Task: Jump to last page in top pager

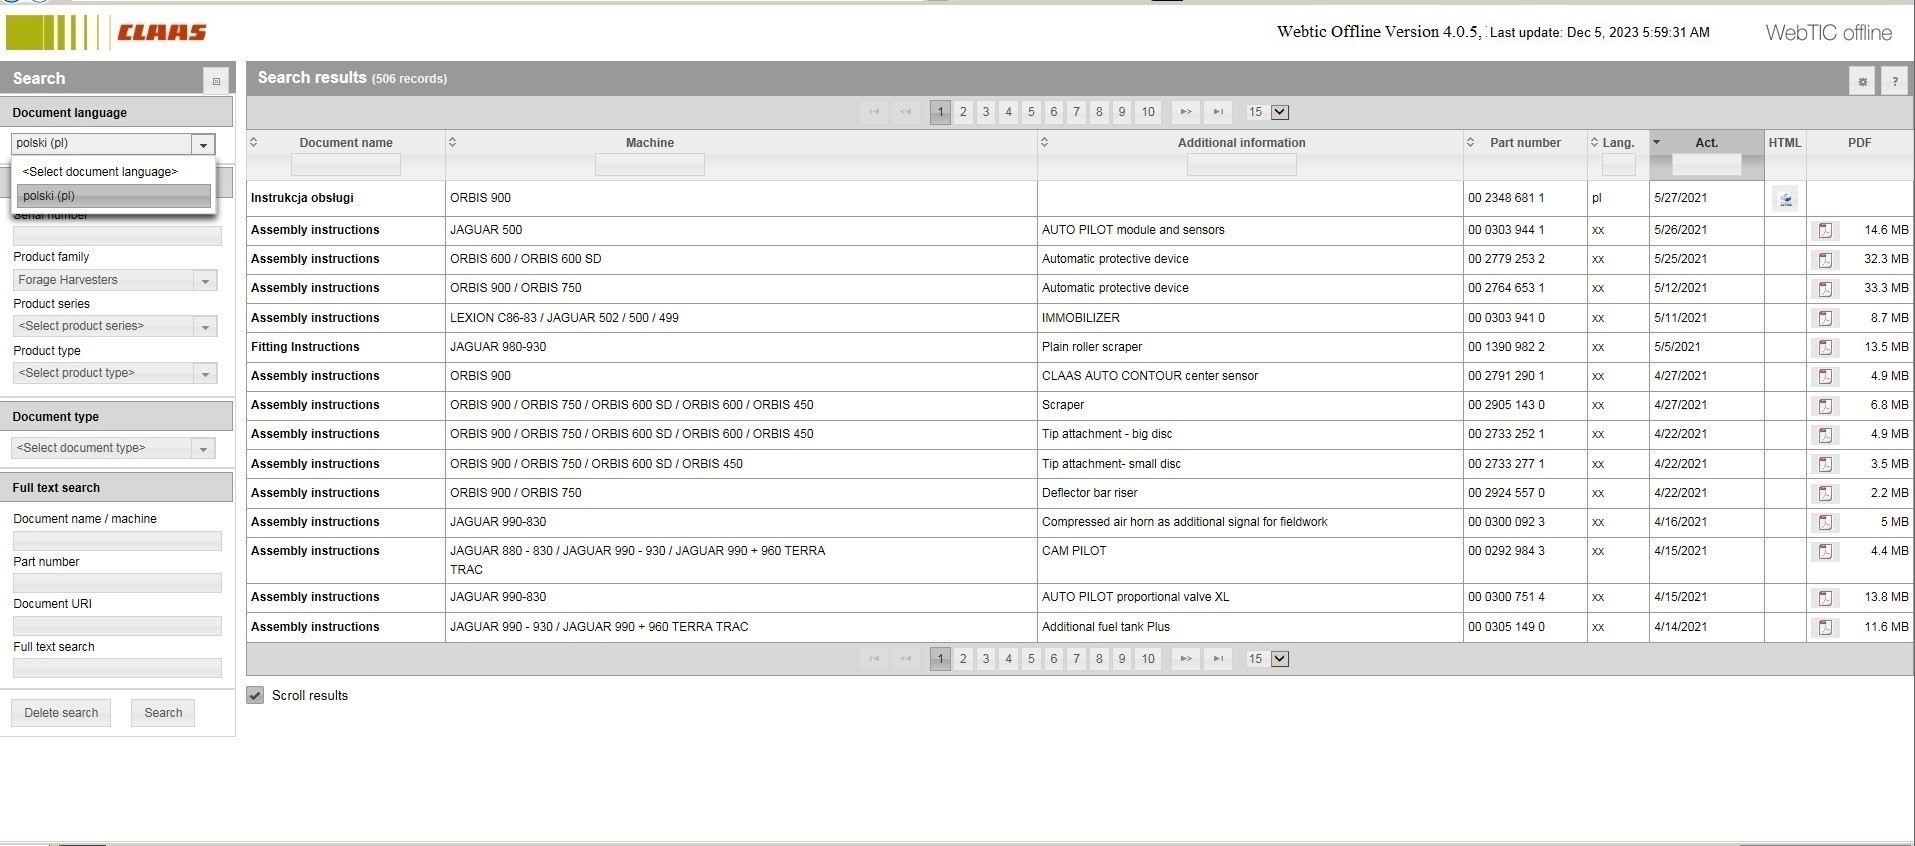Action: point(1217,112)
